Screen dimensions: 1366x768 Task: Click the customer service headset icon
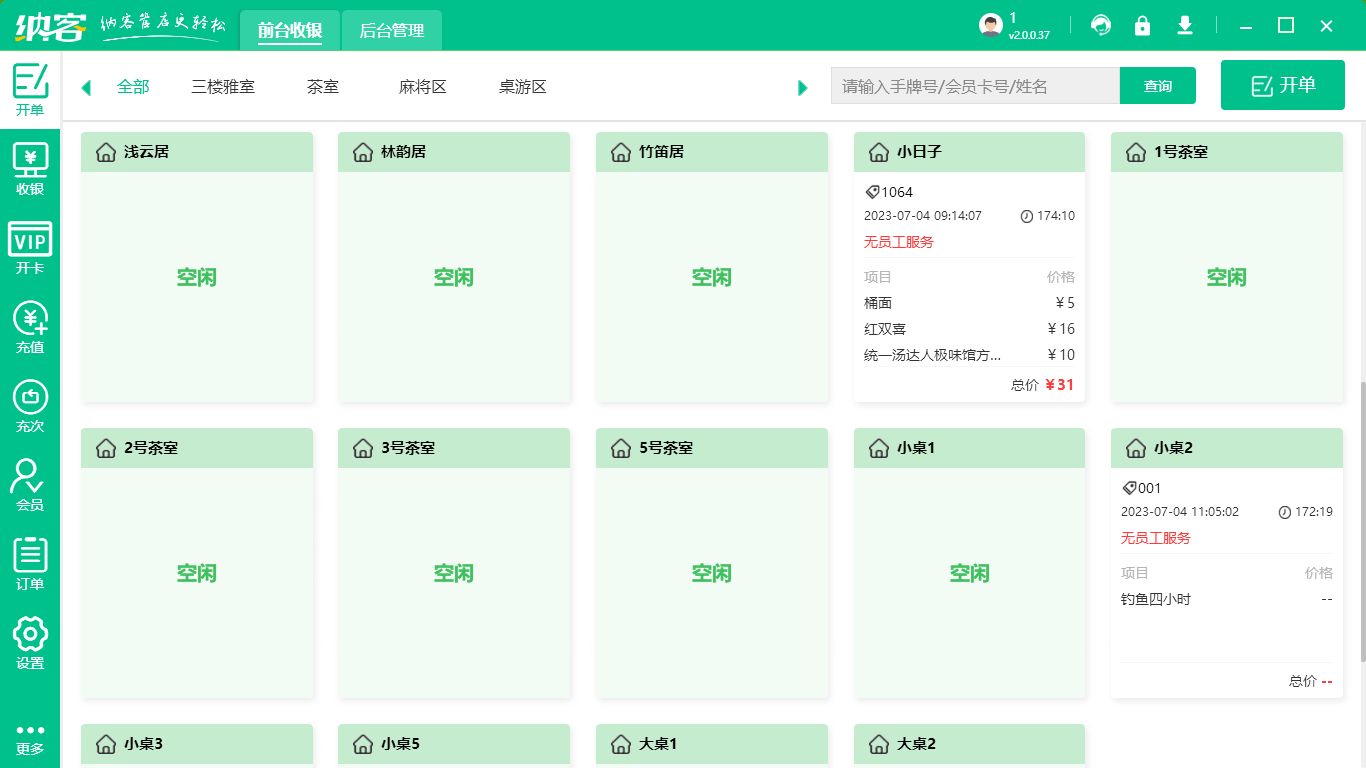1101,25
